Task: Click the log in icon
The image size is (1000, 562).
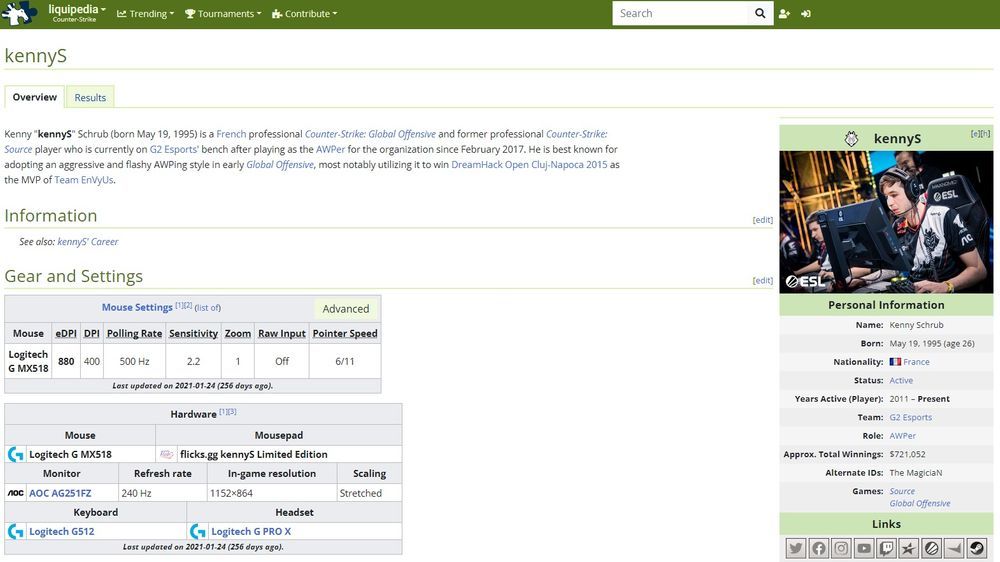Action: coord(806,14)
